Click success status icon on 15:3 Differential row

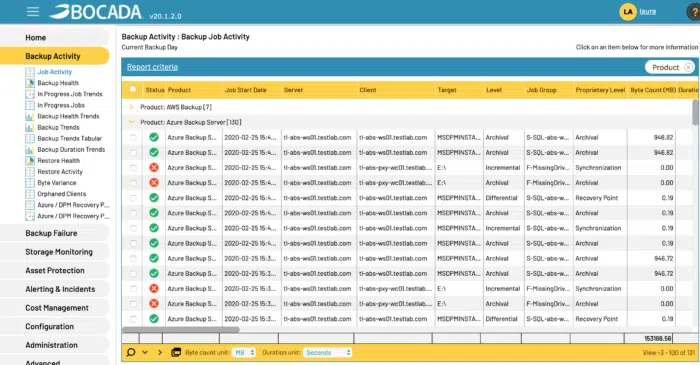click(154, 319)
